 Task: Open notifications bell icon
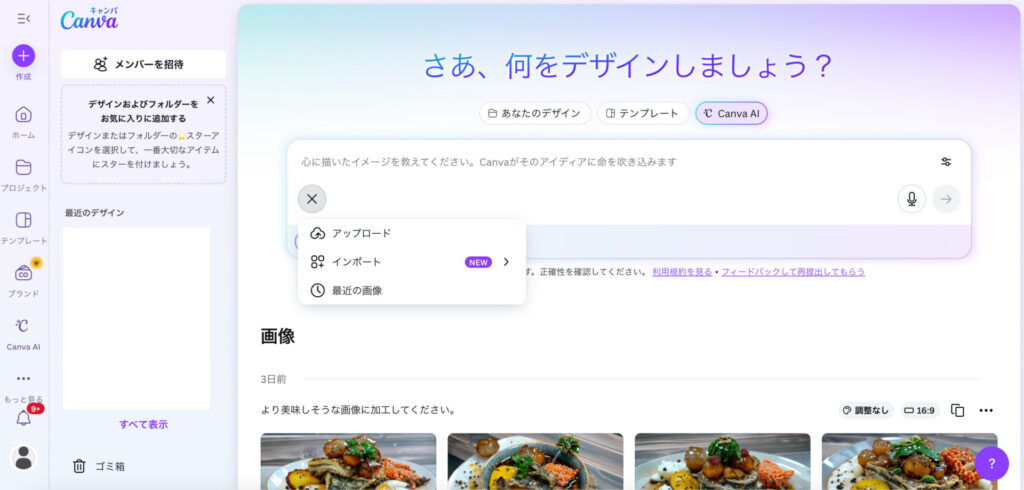click(x=23, y=418)
